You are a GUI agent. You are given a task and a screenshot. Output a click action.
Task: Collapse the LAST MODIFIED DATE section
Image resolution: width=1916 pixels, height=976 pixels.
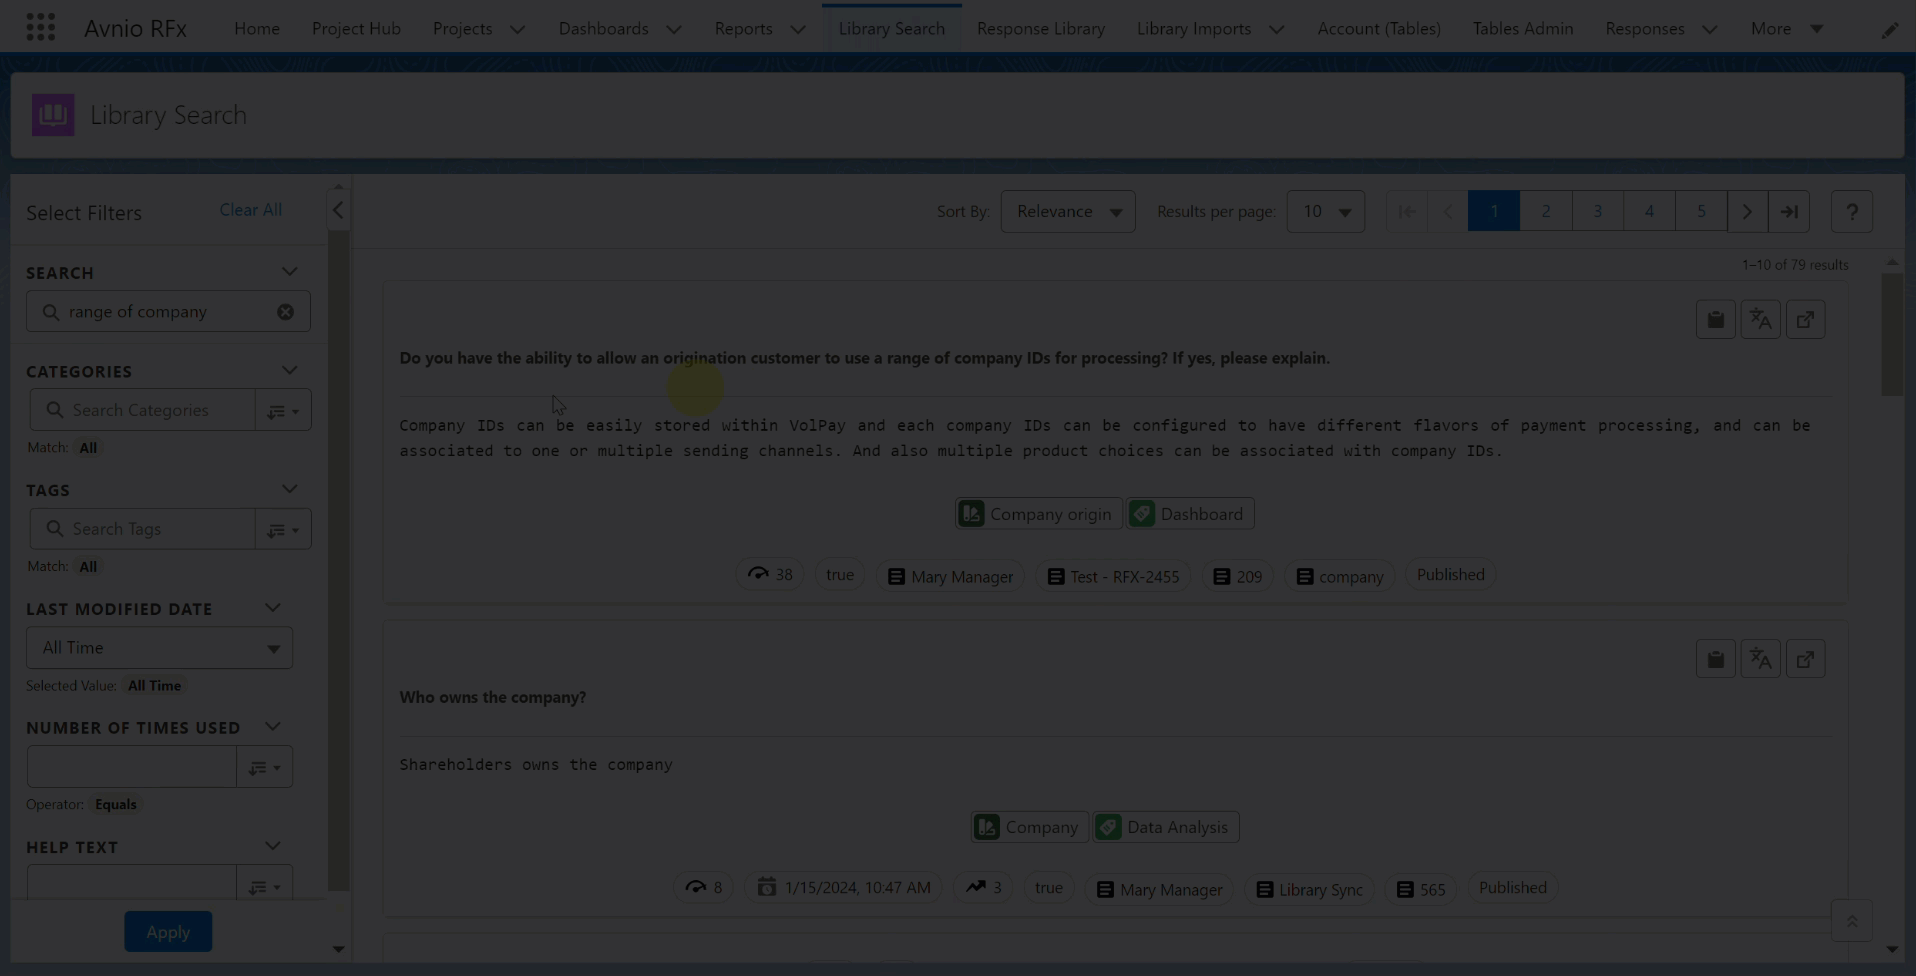coord(272,608)
